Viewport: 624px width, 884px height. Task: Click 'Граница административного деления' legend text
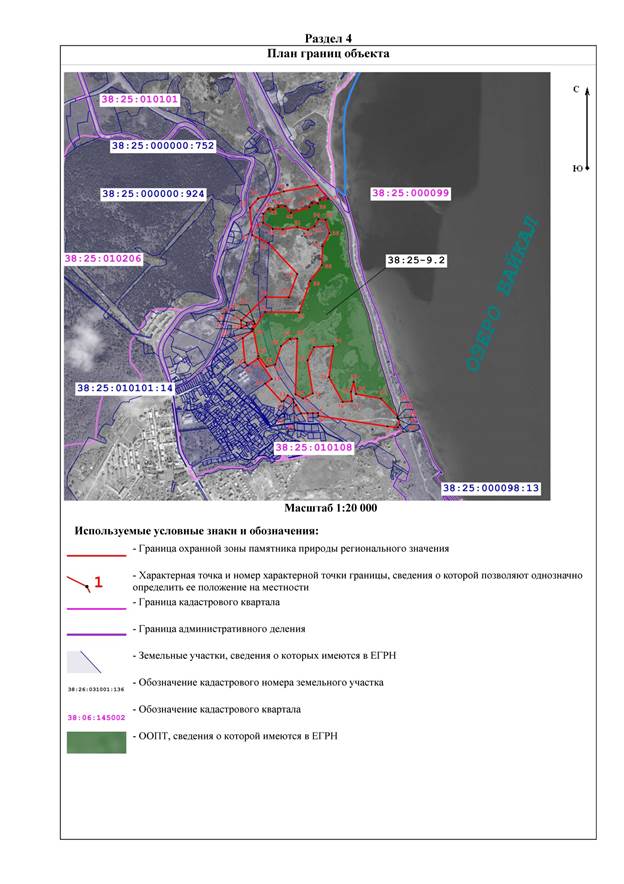[219, 629]
